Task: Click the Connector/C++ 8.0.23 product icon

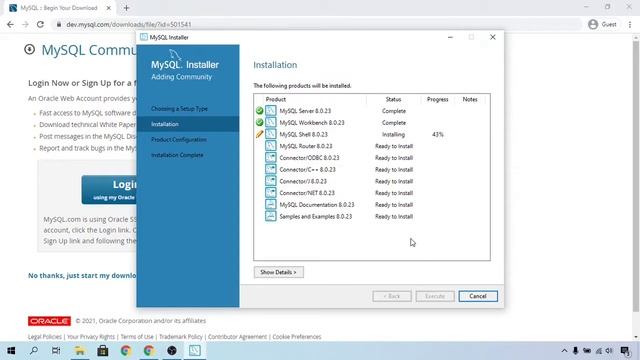Action: pos(271,169)
